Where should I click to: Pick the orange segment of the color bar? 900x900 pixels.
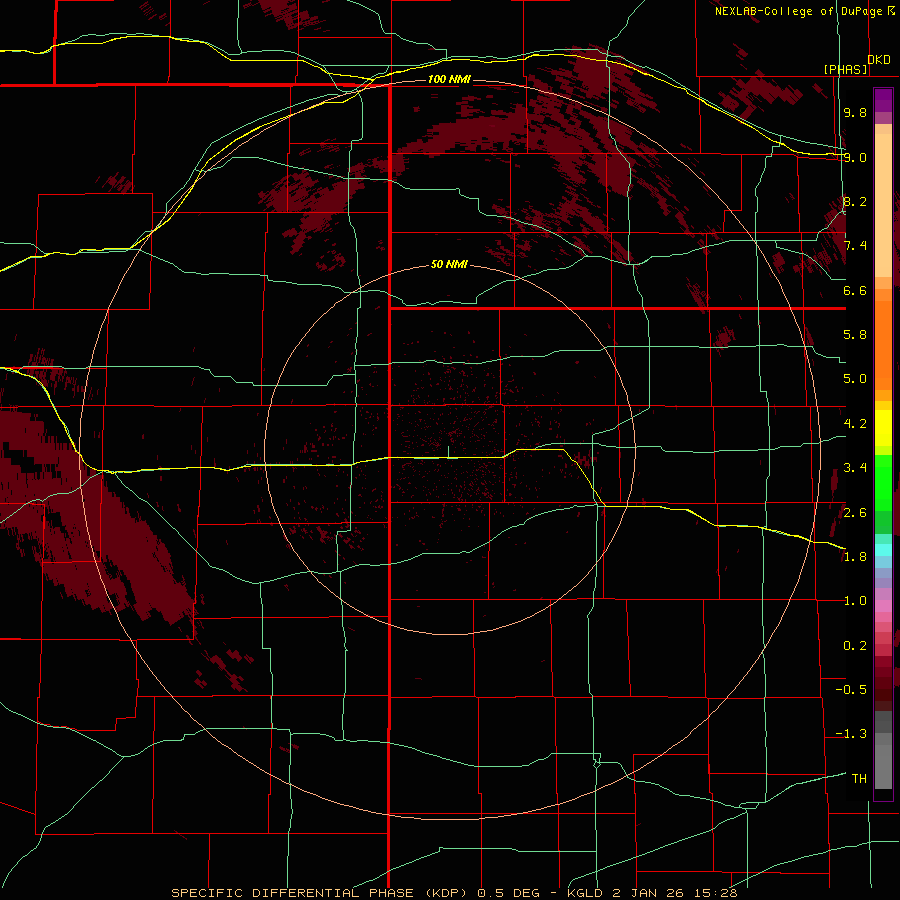point(883,344)
